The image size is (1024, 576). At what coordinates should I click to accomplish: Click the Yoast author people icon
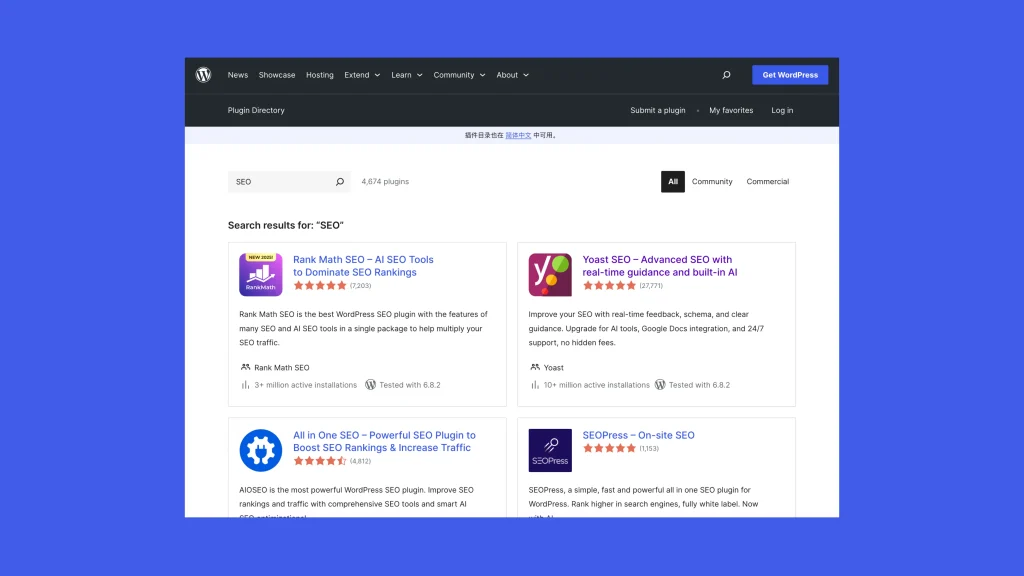click(x=535, y=367)
